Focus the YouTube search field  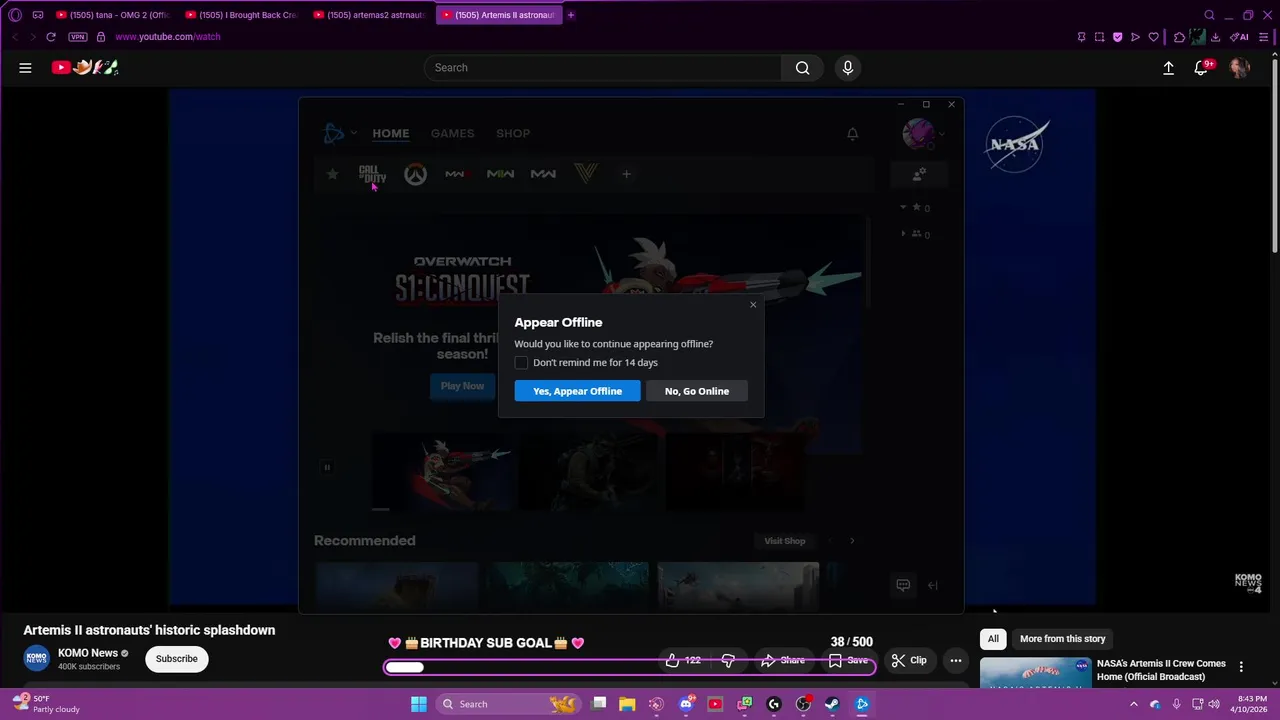603,68
